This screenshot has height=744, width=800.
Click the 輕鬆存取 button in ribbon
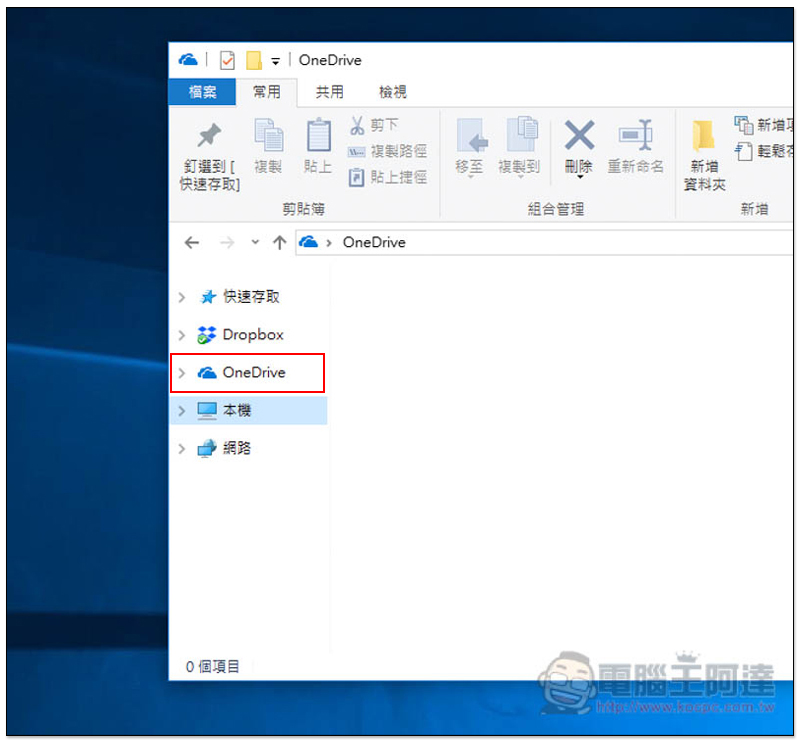pyautogui.click(x=764, y=151)
